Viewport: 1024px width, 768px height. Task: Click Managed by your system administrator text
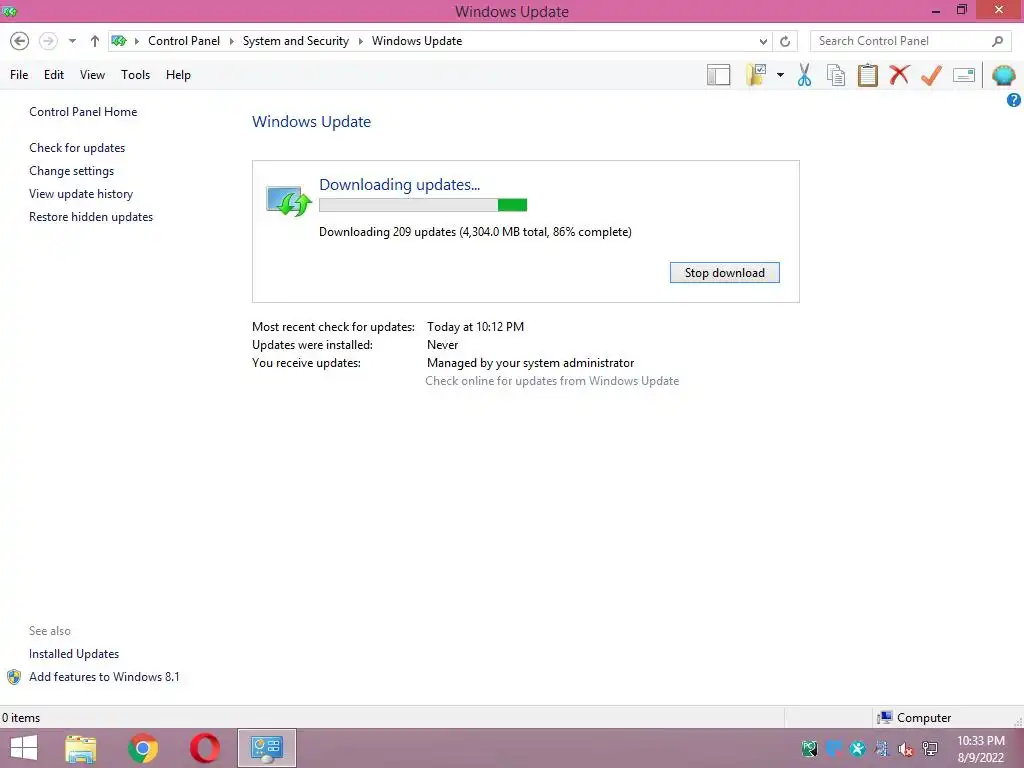[x=530, y=362]
